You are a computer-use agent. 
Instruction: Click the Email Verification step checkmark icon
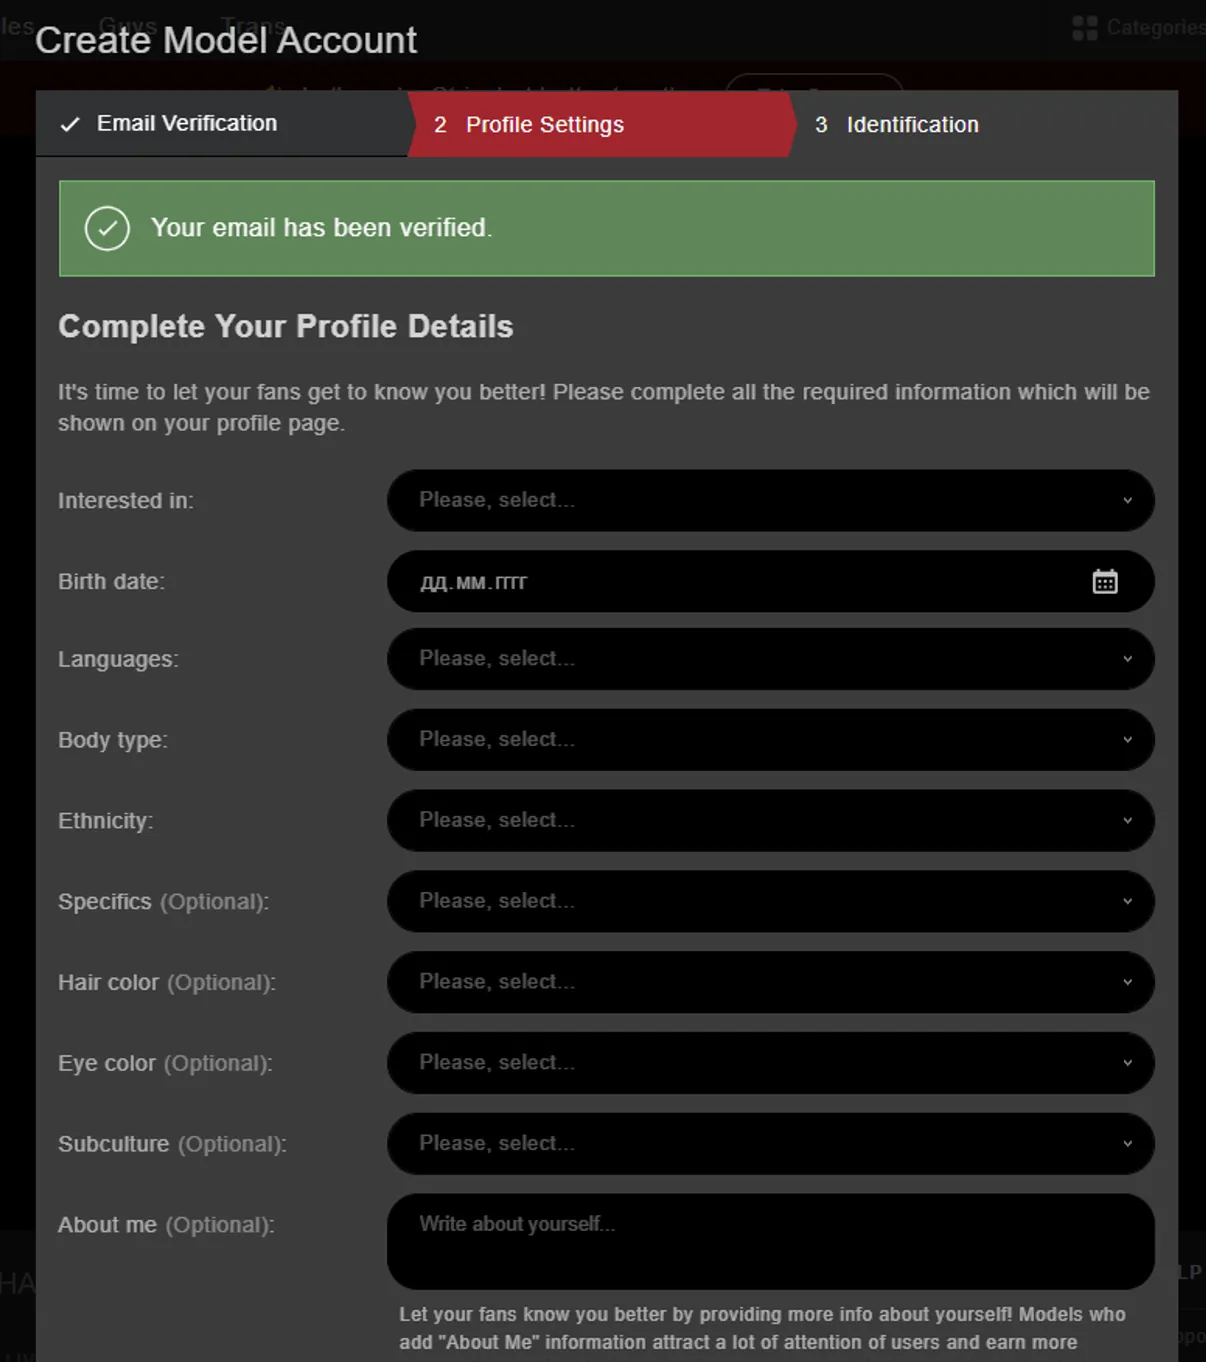(70, 125)
